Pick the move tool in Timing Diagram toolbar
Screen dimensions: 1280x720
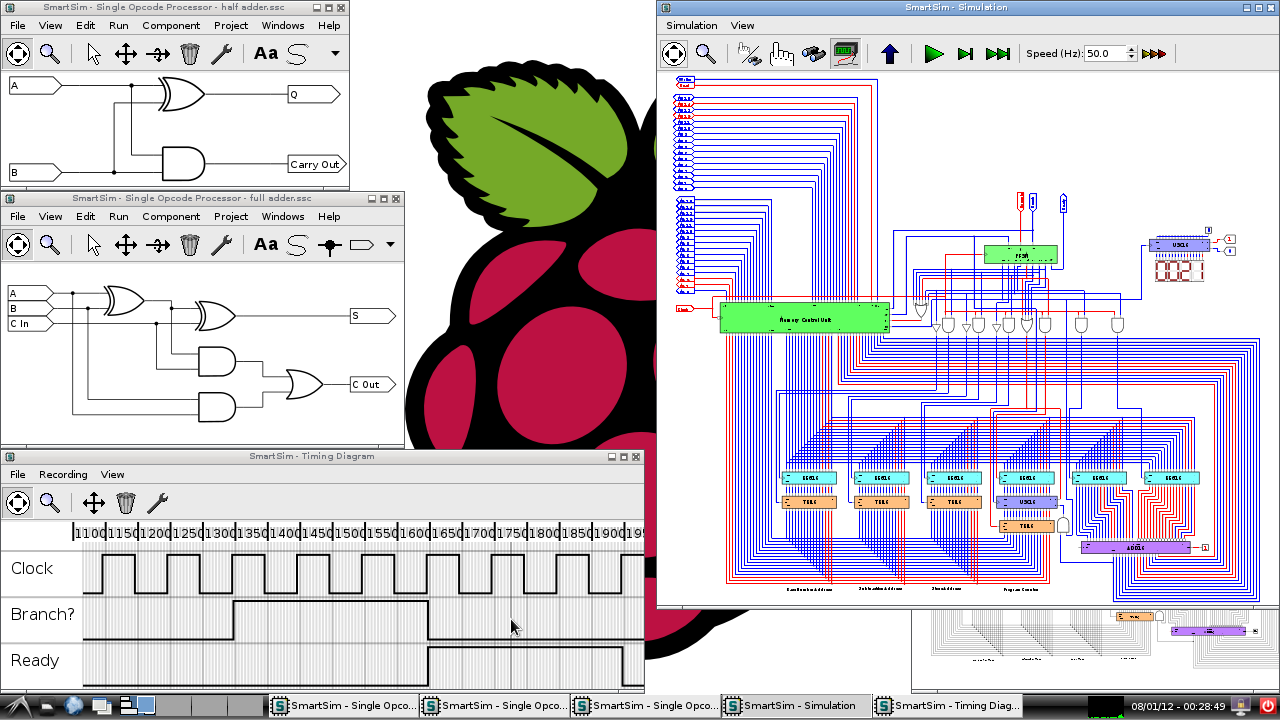pyautogui.click(x=94, y=502)
